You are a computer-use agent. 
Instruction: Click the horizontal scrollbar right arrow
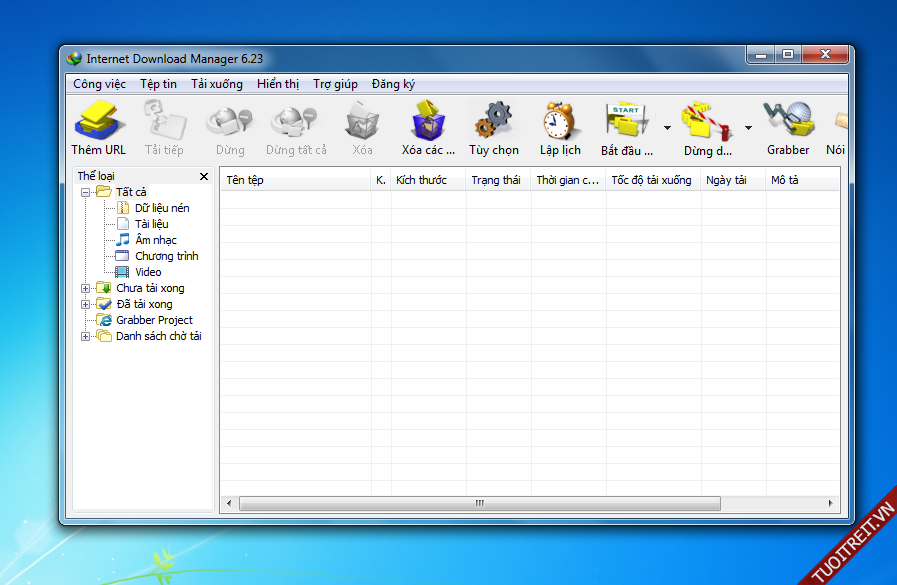click(831, 503)
